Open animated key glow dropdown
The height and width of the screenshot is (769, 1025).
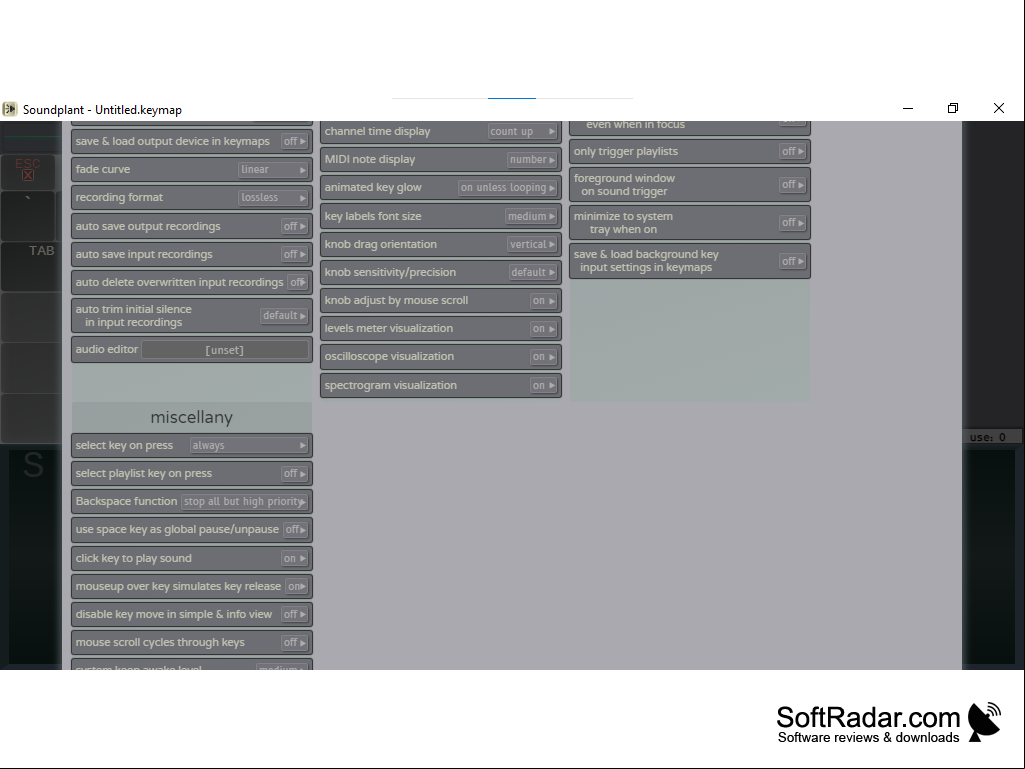507,188
